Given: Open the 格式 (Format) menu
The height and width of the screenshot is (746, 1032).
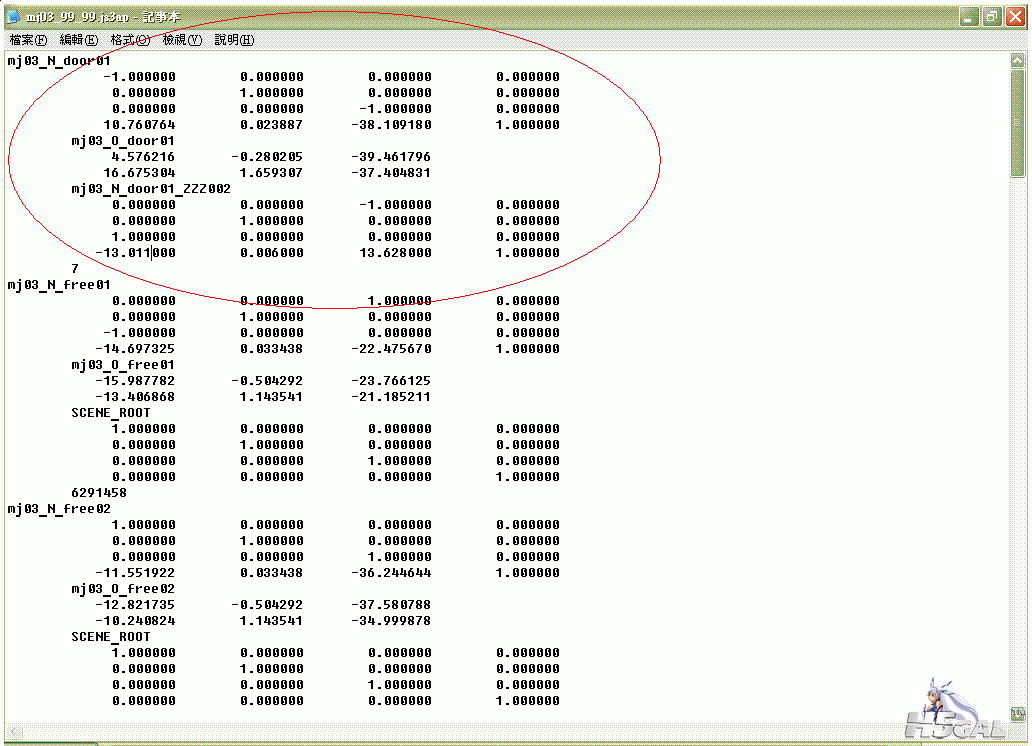Looking at the screenshot, I should [130, 40].
